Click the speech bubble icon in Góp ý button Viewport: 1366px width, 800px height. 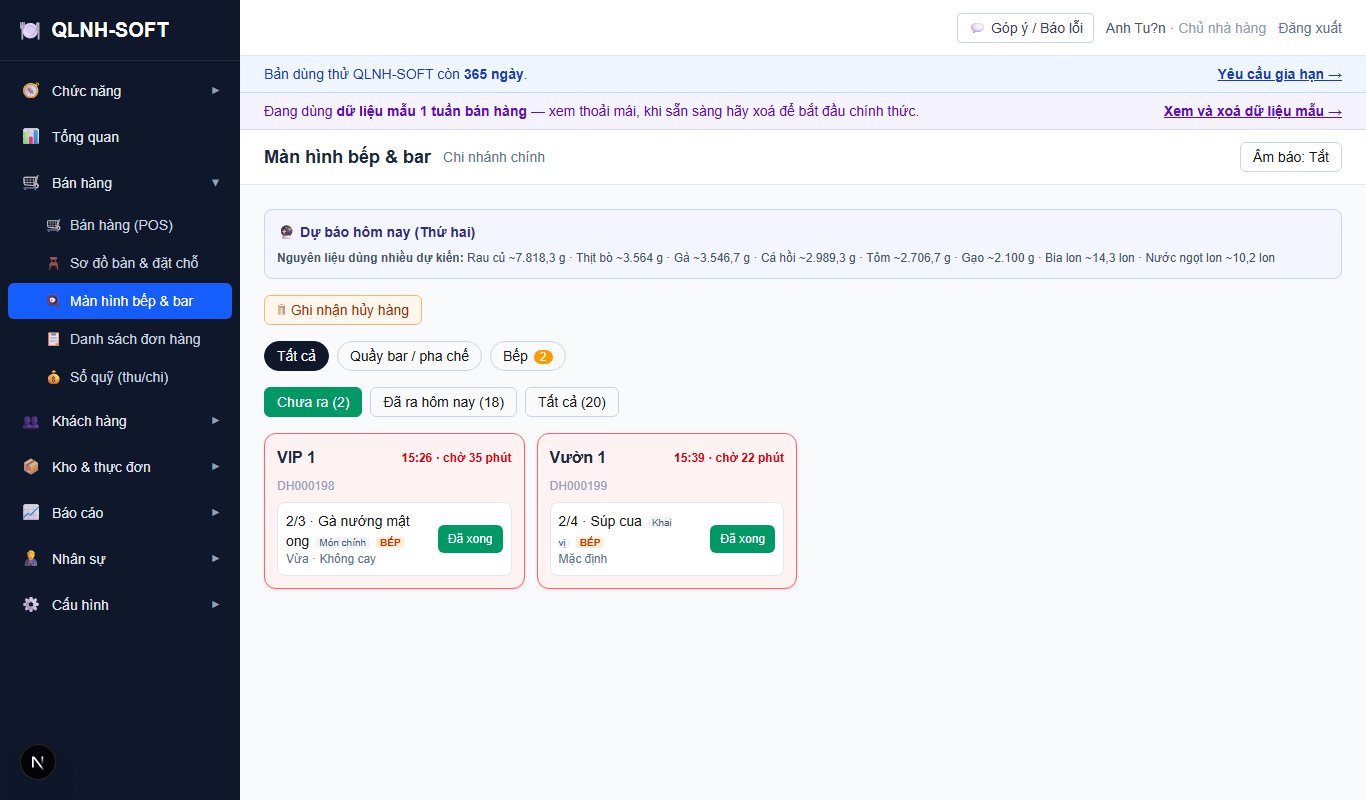pyautogui.click(x=977, y=28)
